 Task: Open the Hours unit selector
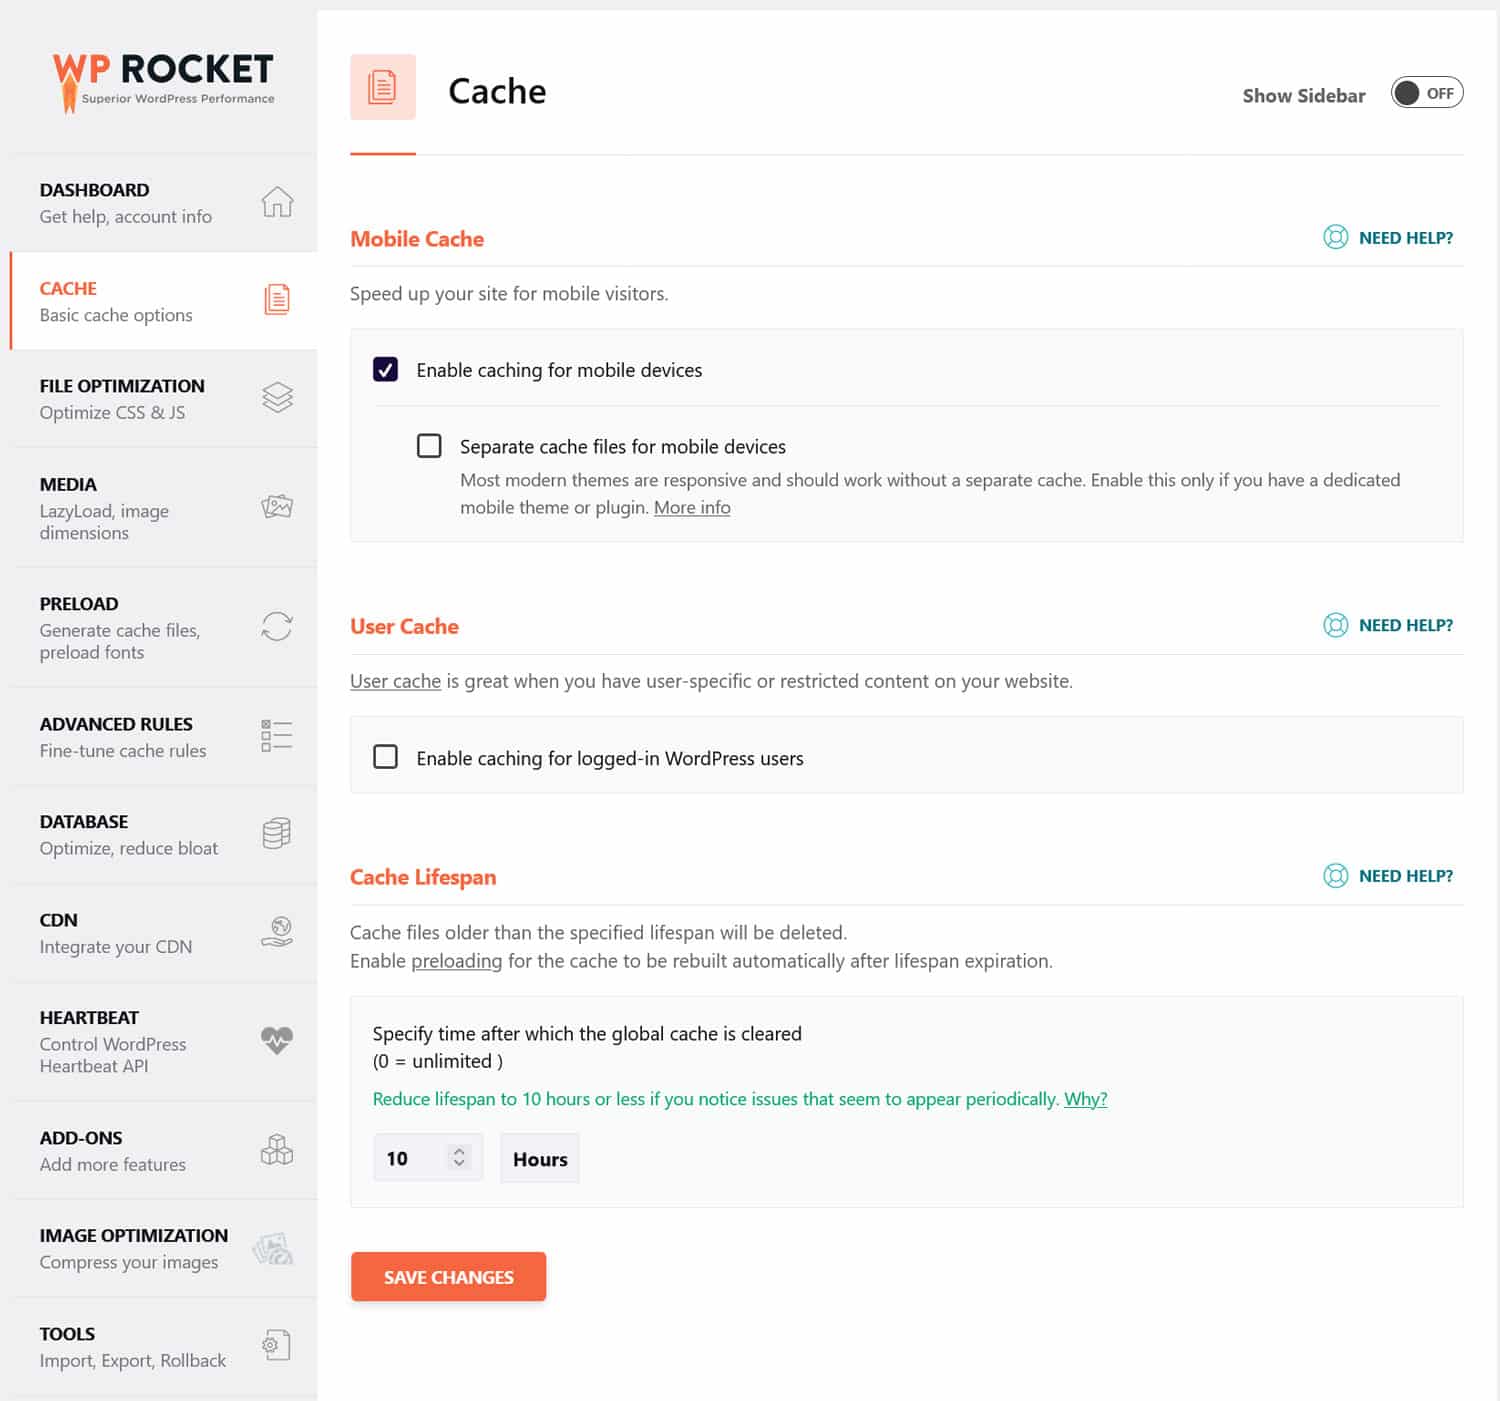pyautogui.click(x=540, y=1159)
